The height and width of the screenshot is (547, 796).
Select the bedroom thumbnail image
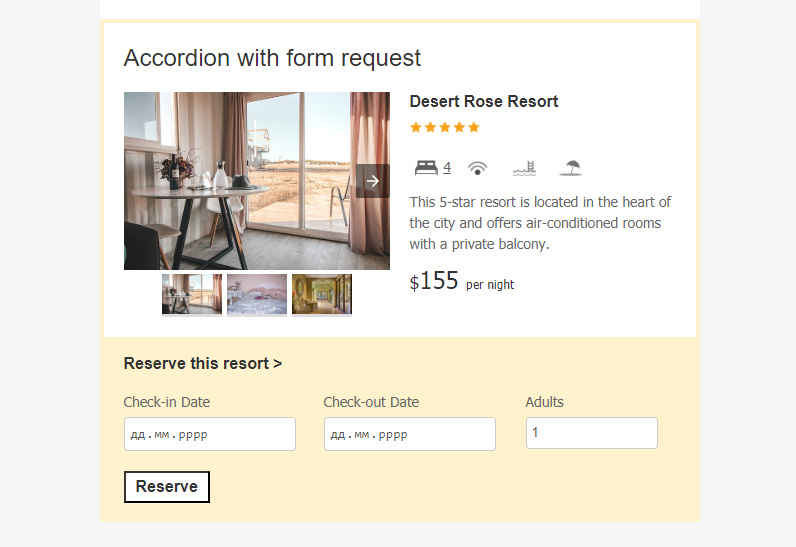(x=257, y=294)
